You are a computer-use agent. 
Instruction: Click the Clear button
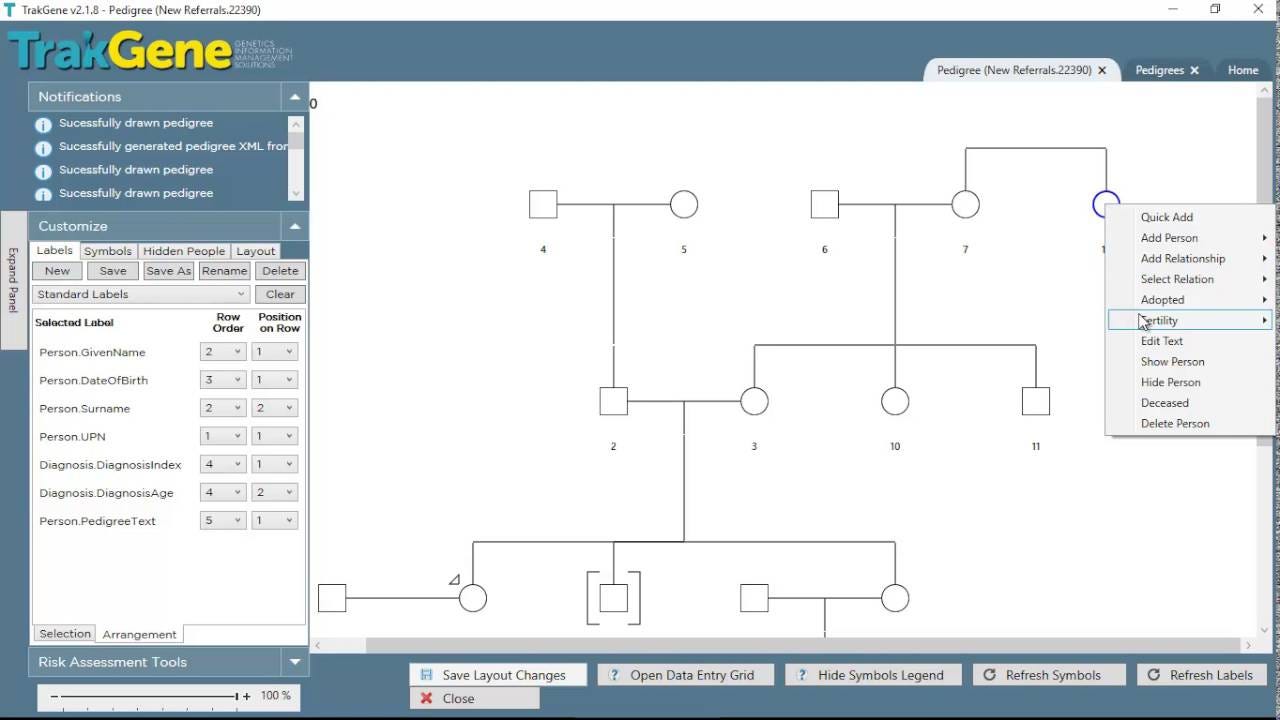(280, 294)
